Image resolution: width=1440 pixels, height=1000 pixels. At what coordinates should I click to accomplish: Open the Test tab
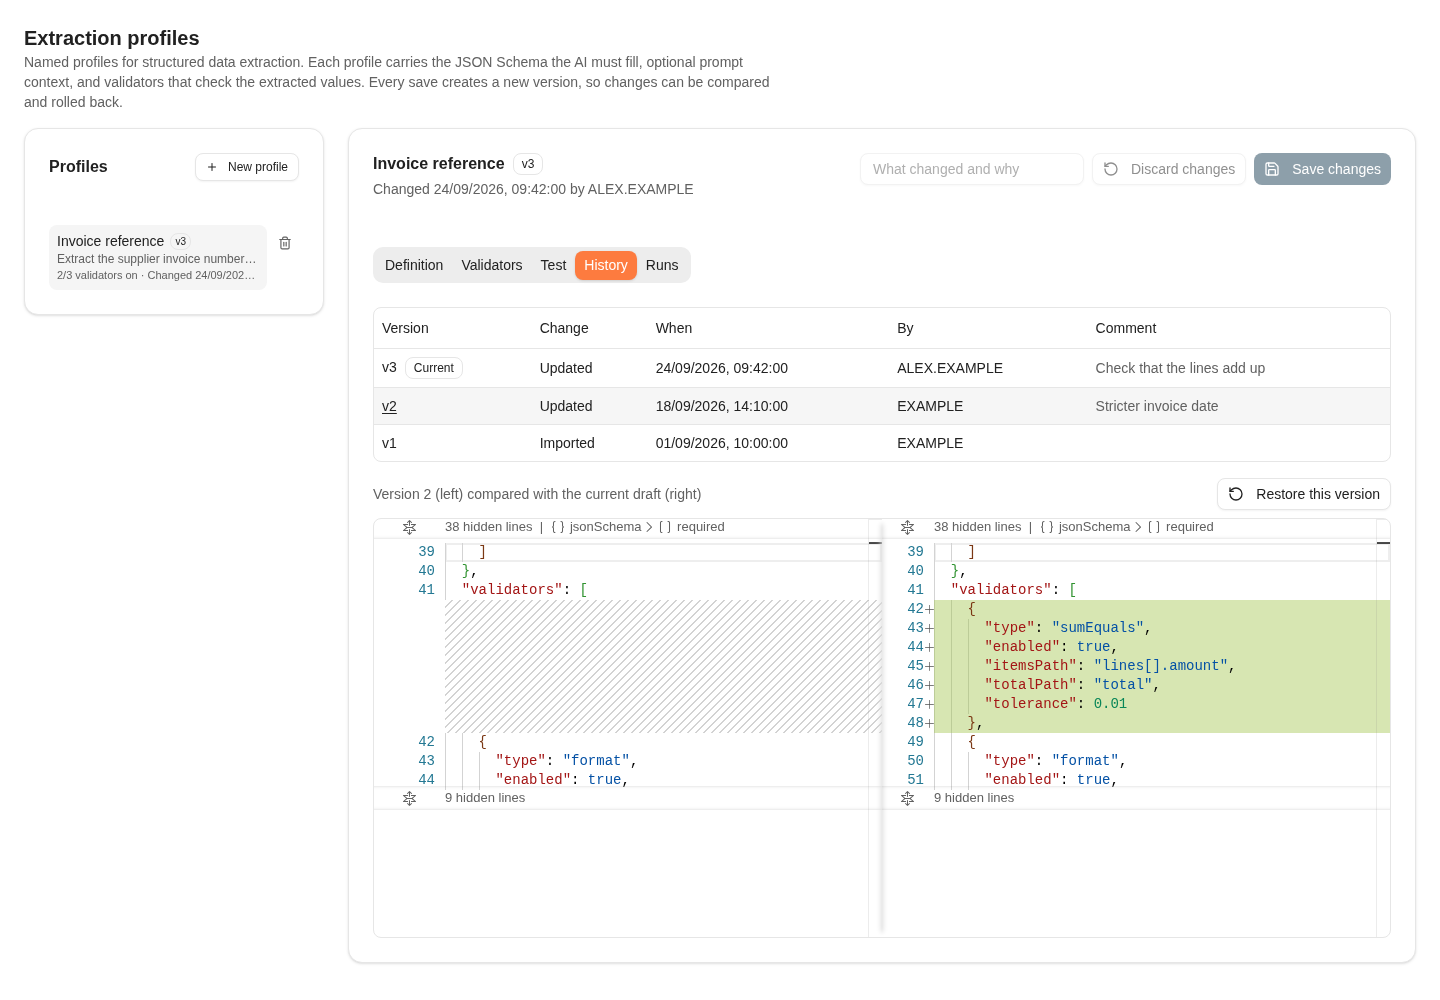(553, 265)
